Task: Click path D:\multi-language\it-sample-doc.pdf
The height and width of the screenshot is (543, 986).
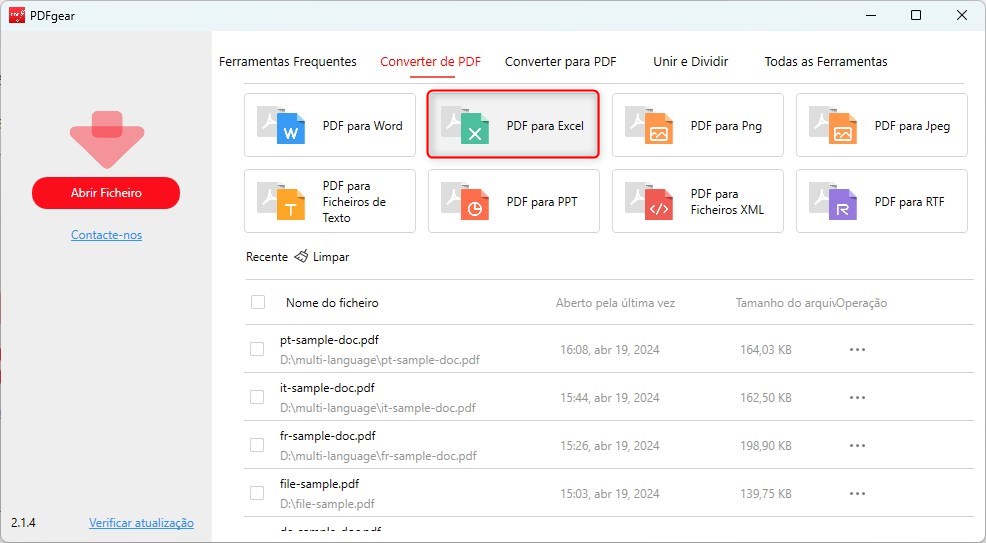Action: 378,408
